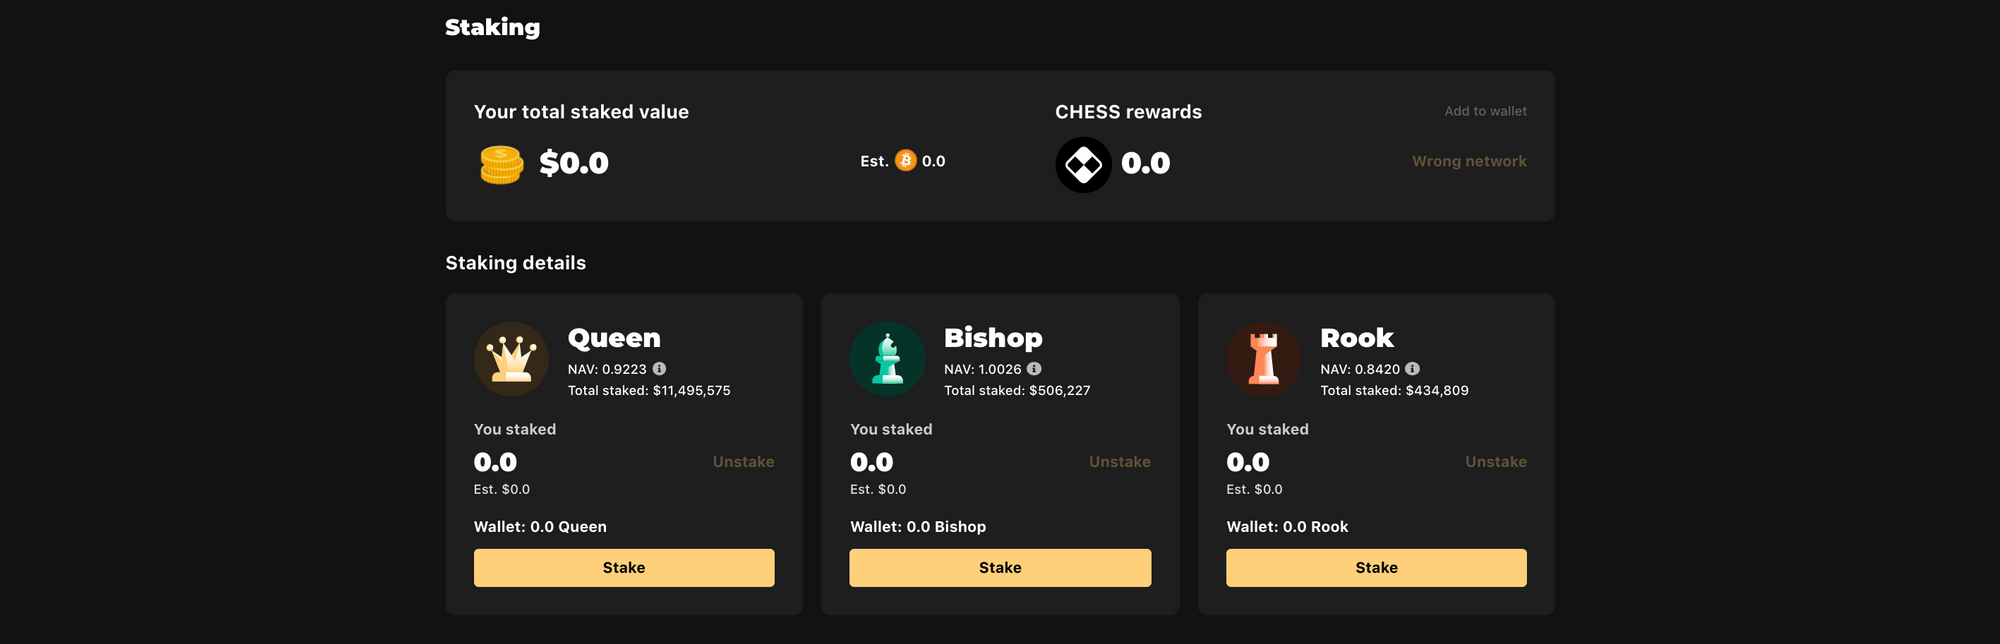The width and height of the screenshot is (2000, 644).
Task: Click the Staking page heading
Action: pos(492,28)
